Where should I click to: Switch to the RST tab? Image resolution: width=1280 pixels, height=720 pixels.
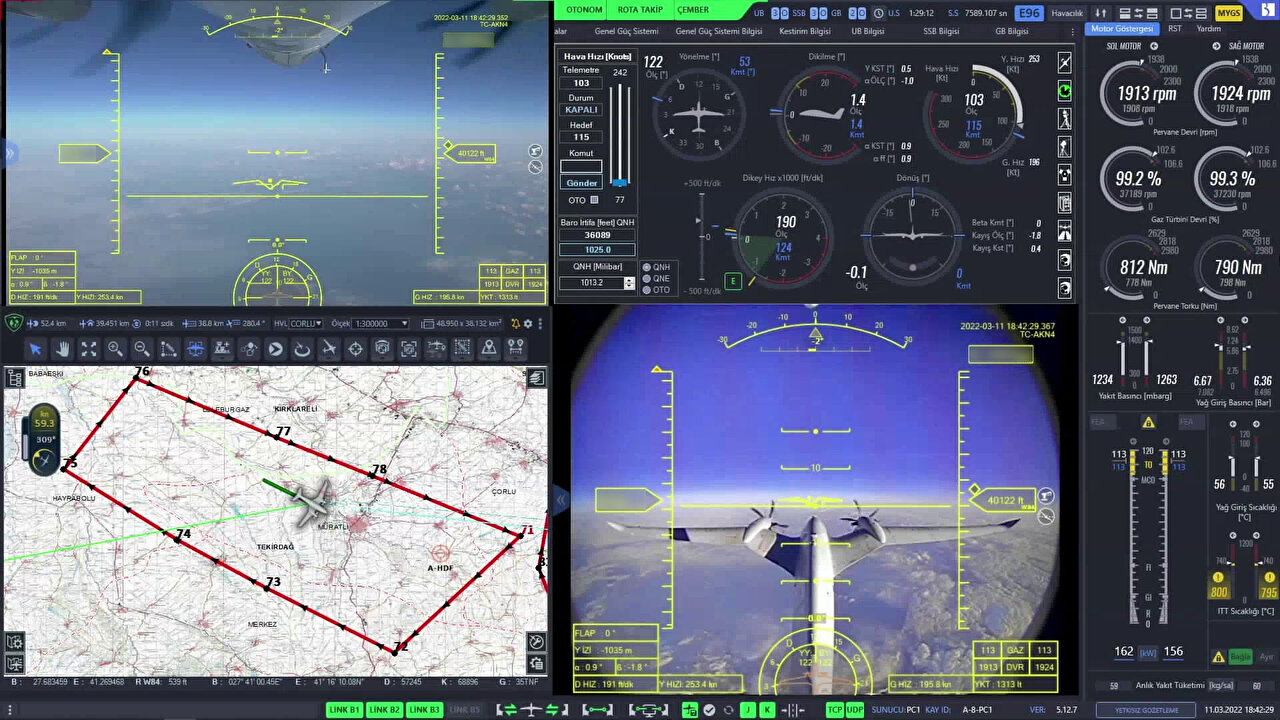(1174, 29)
